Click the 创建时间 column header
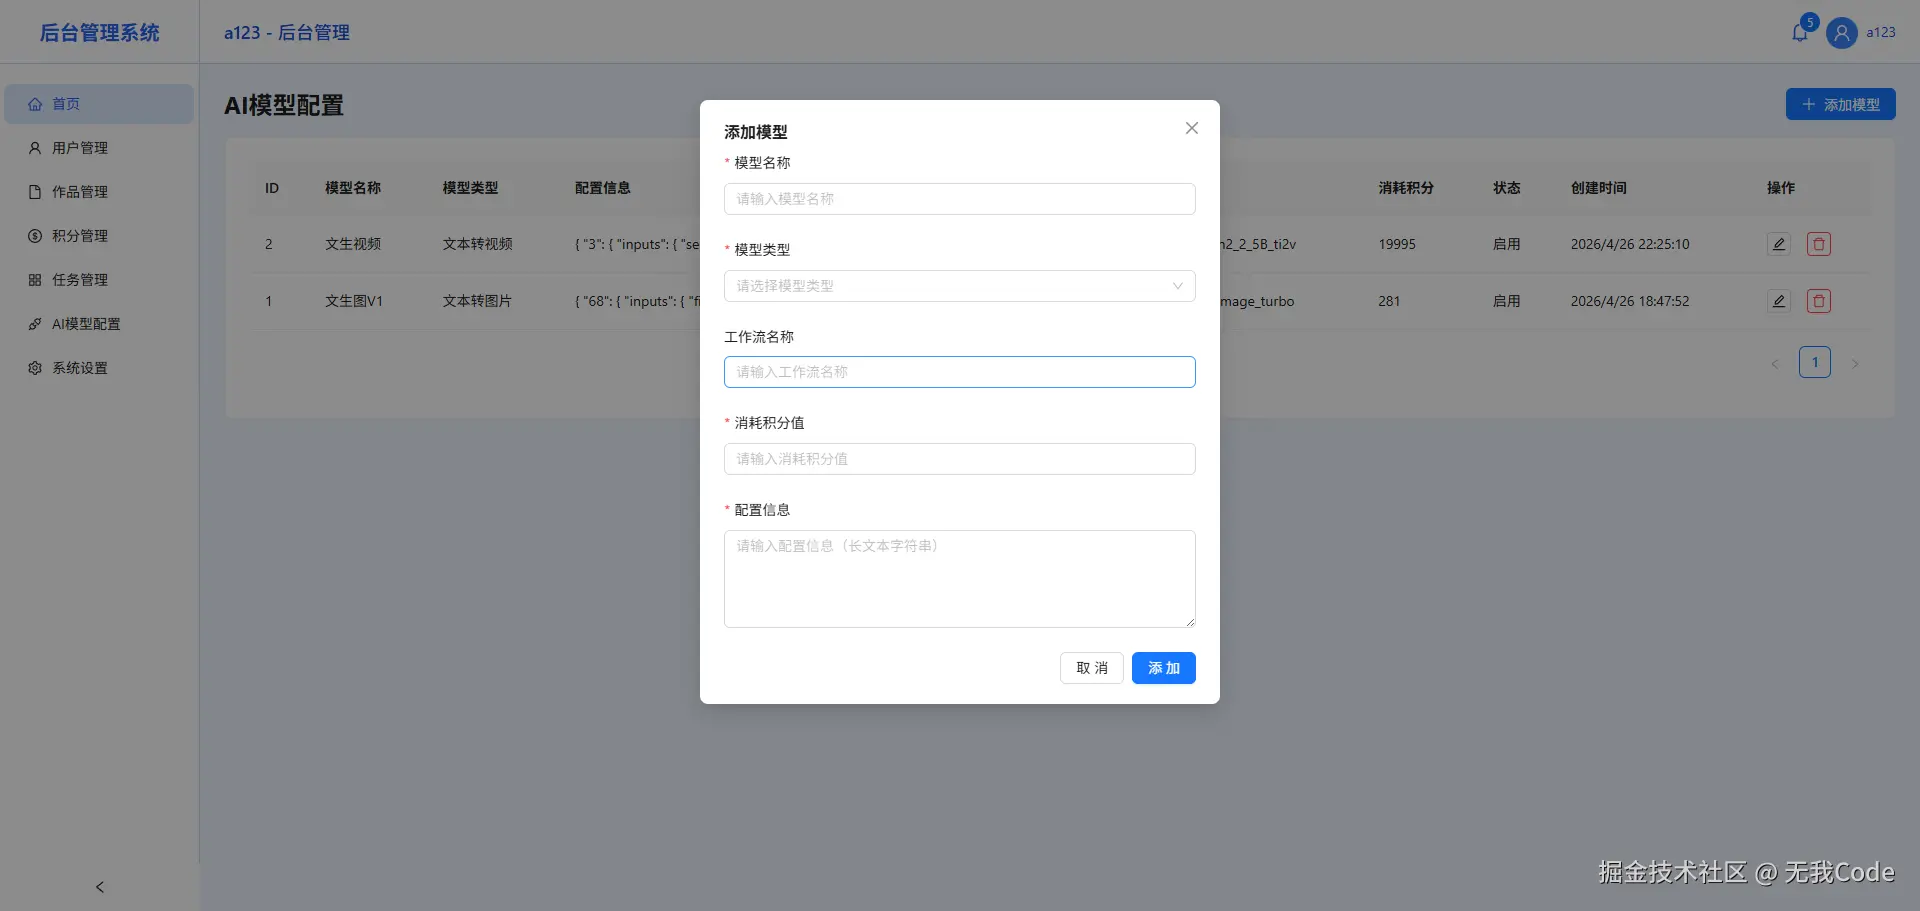This screenshot has height=911, width=1920. [x=1598, y=188]
